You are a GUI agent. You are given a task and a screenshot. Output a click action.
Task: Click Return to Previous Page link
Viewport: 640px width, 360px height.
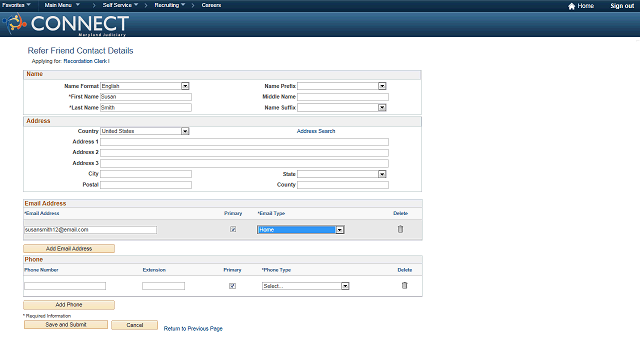pos(193,329)
